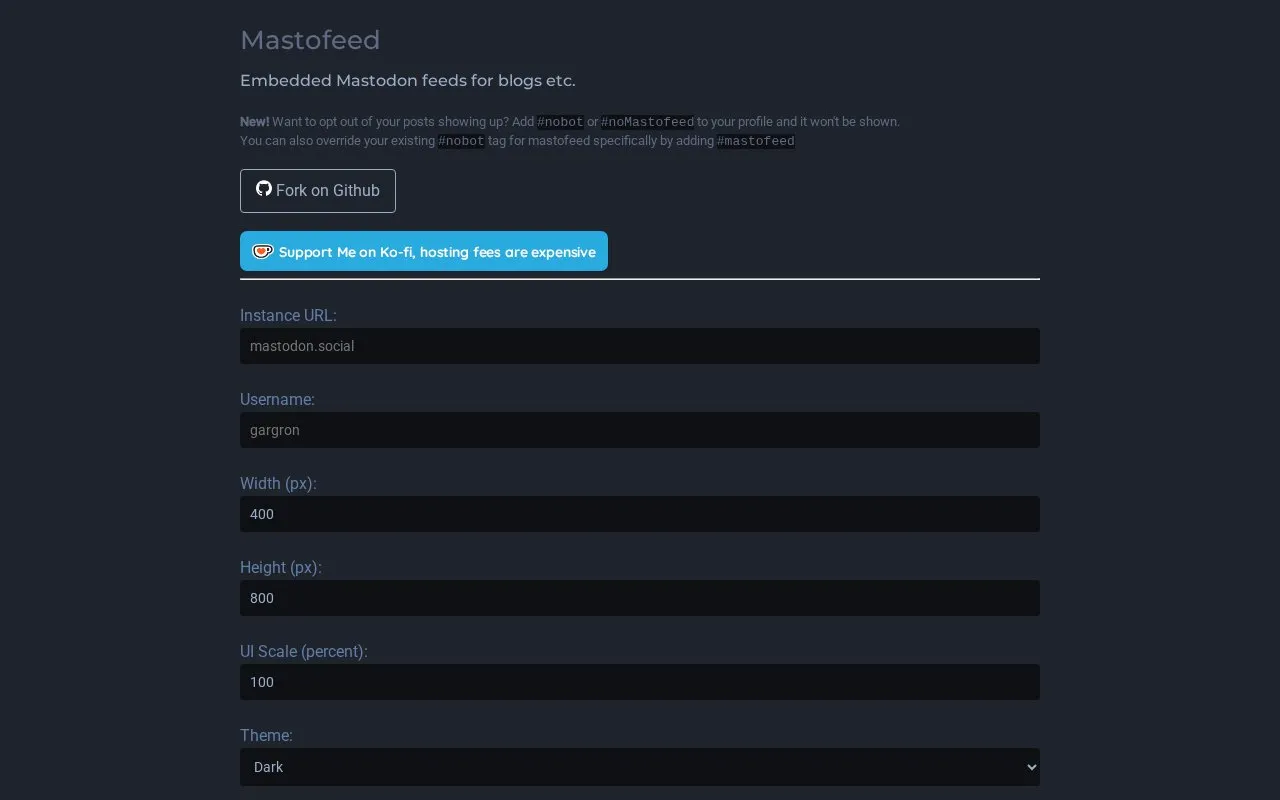Click the Support Me on Ko-fi banner text
Screen dimensions: 1280x800
(x=437, y=252)
